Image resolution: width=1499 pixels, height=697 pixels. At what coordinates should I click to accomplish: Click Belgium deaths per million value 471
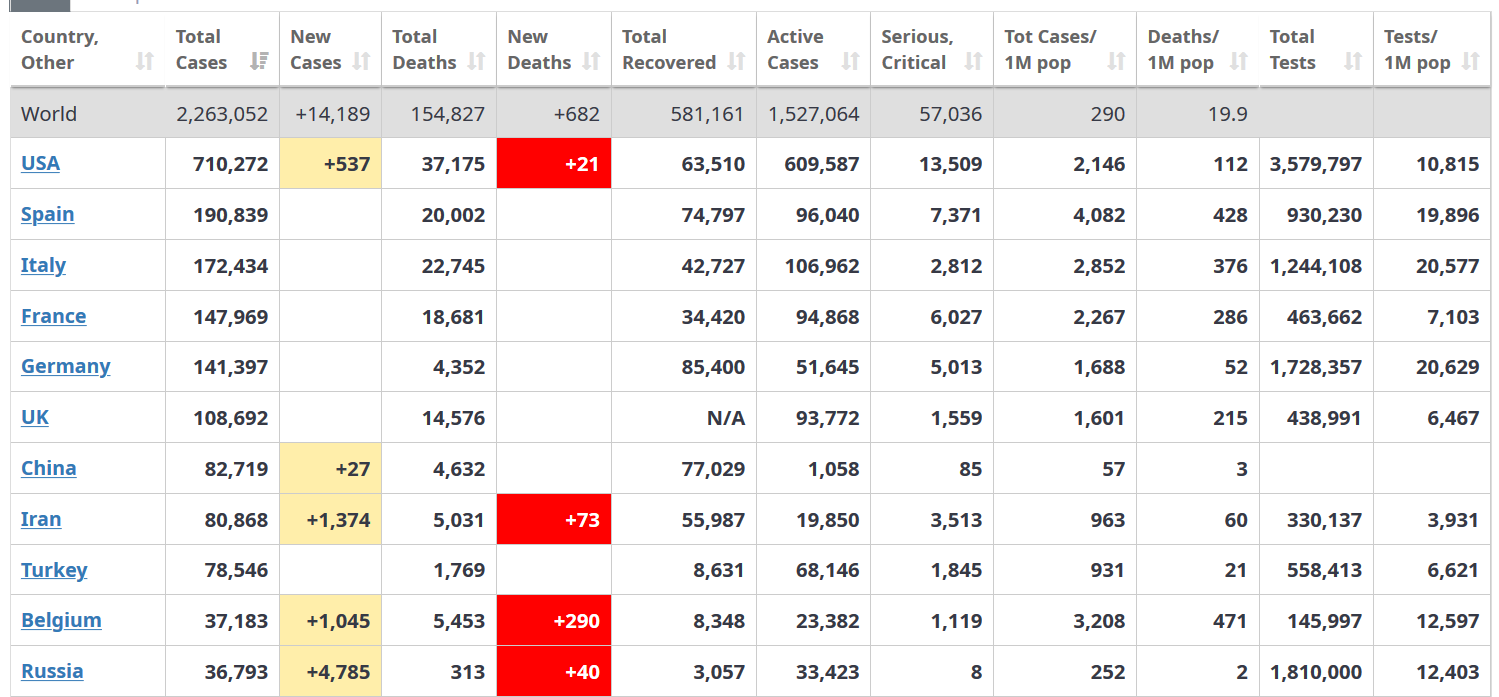tap(1229, 621)
